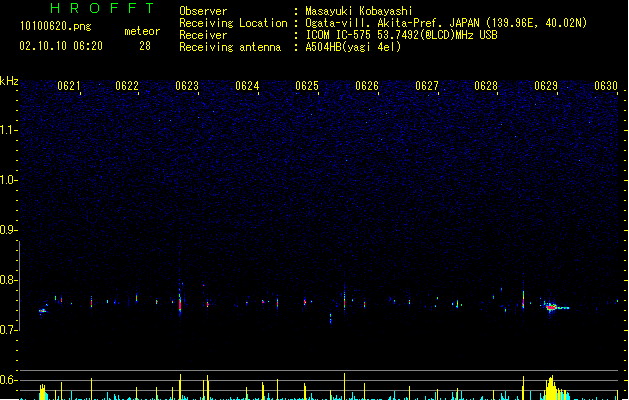Image resolution: width=629 pixels, height=400 pixels.
Task: Click the 0625 time marker
Action: pos(307,86)
